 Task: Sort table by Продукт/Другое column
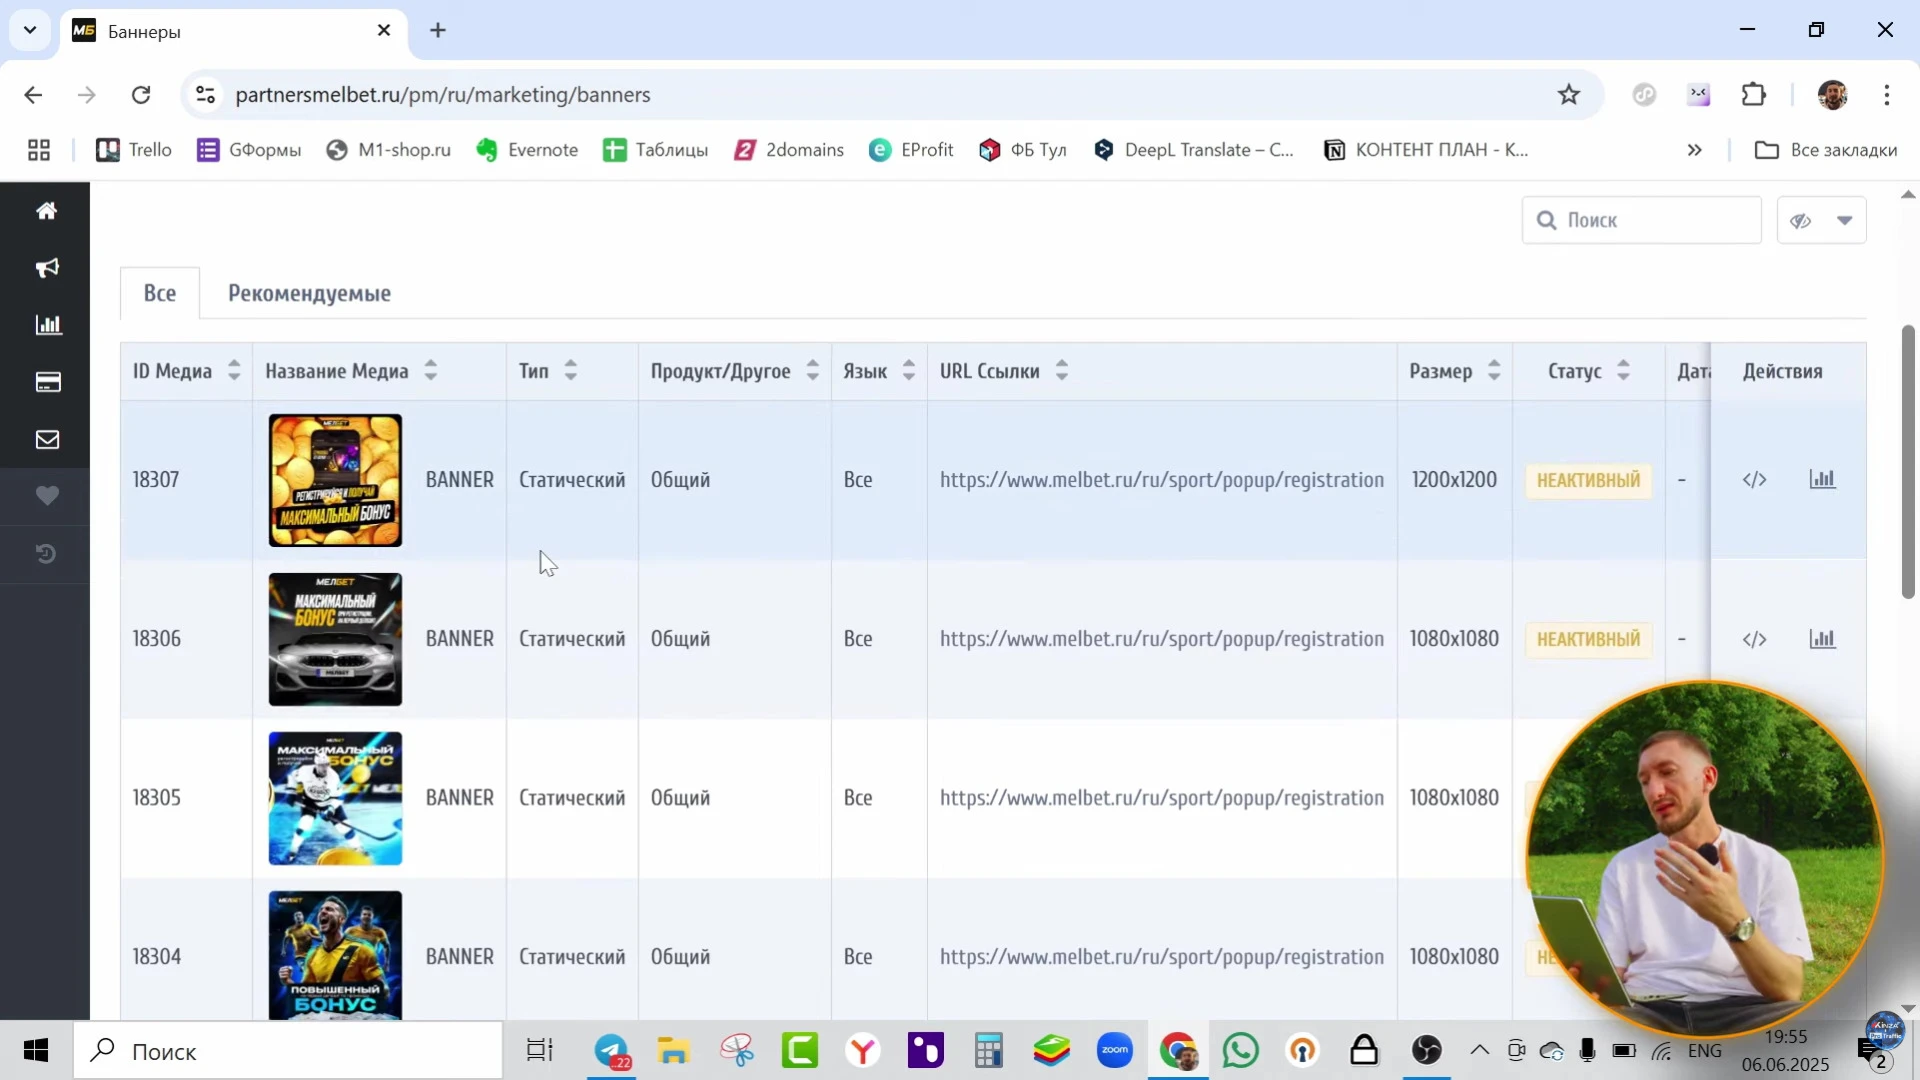pos(813,371)
